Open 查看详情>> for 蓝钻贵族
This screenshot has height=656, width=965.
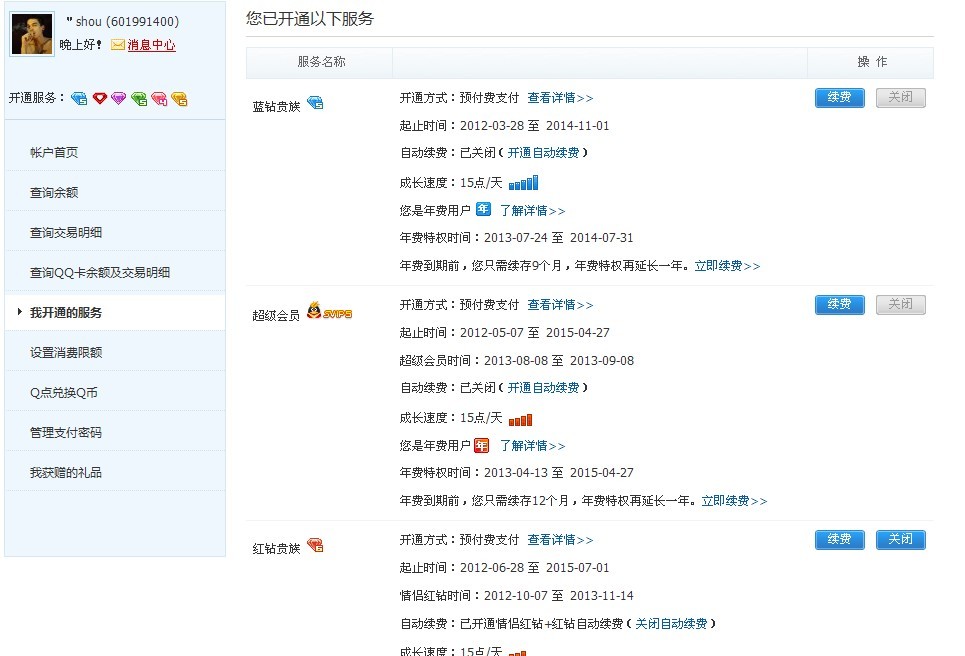[x=560, y=98]
